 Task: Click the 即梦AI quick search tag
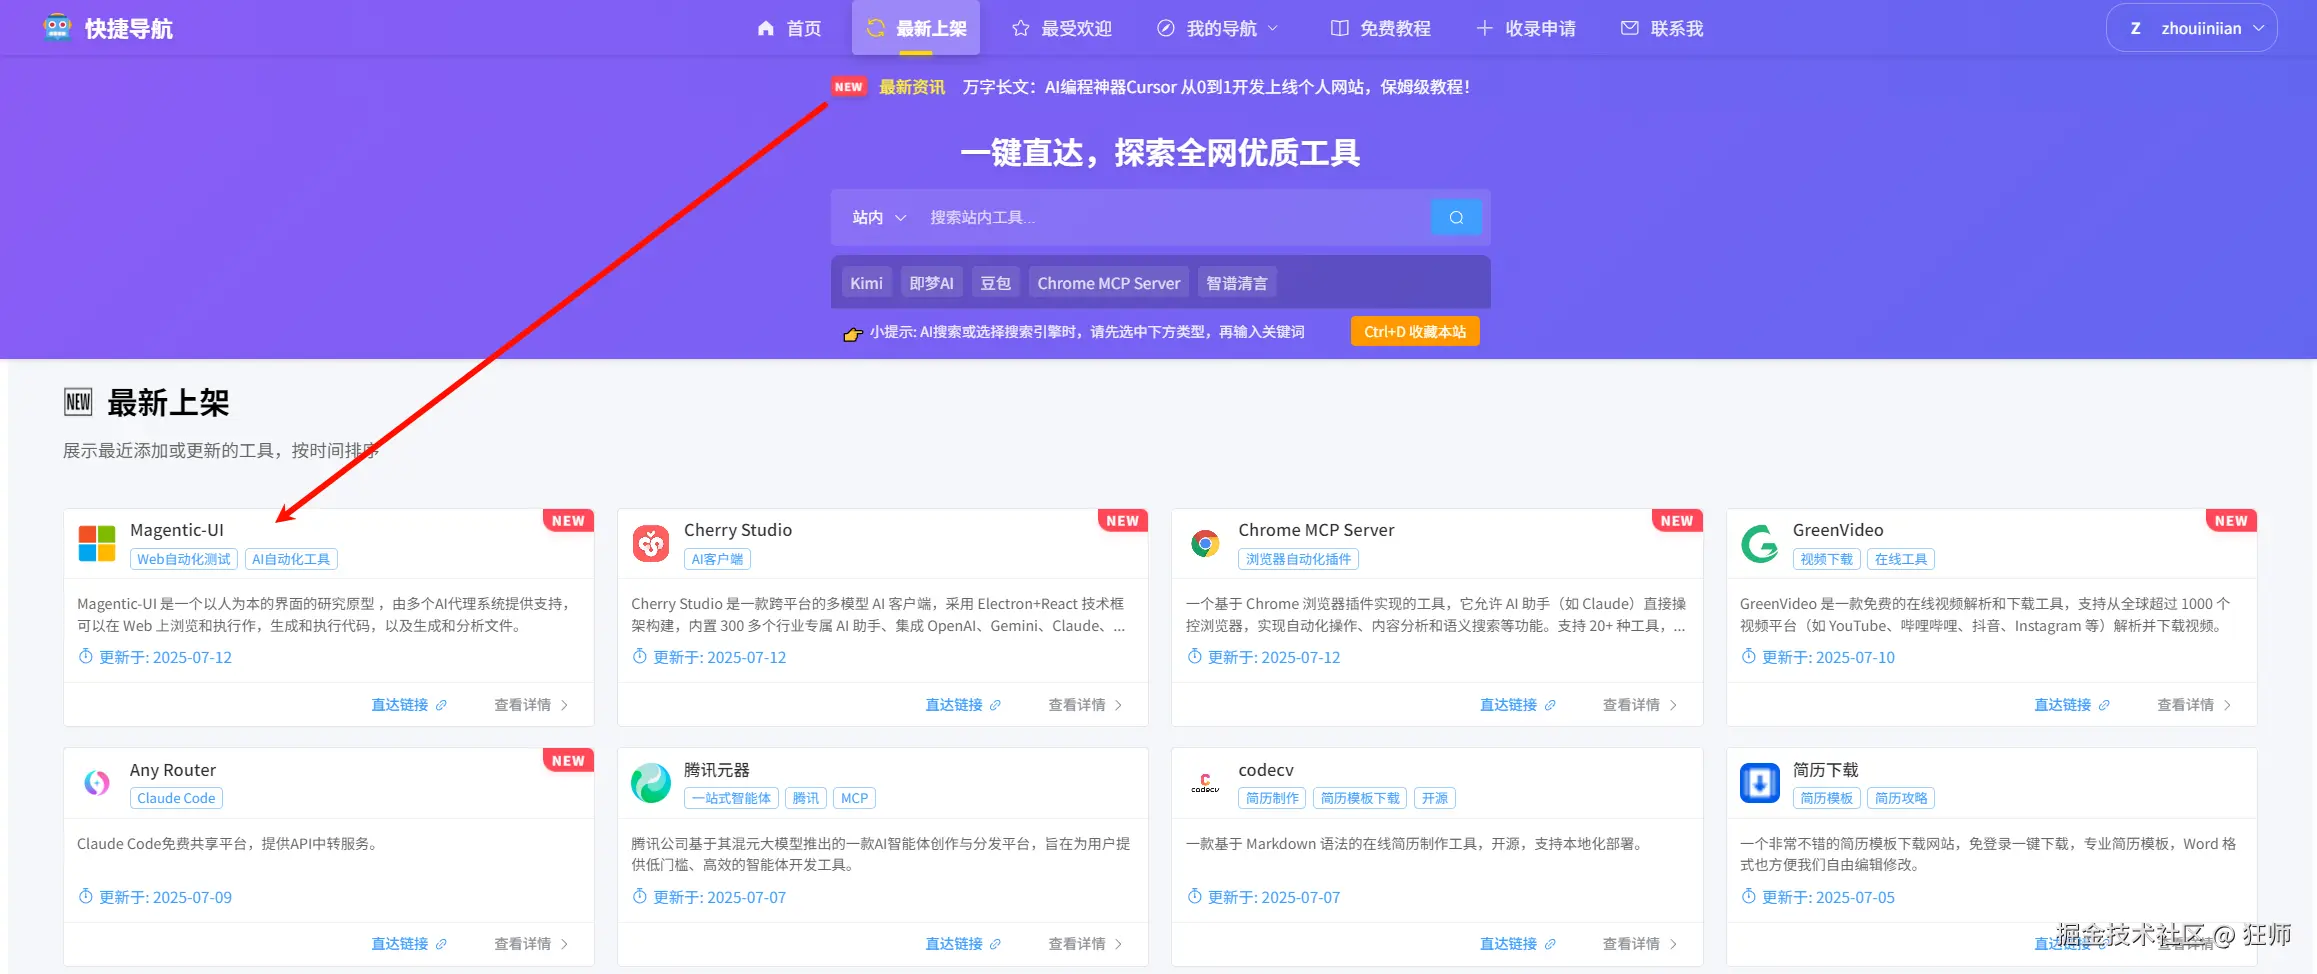coord(931,283)
